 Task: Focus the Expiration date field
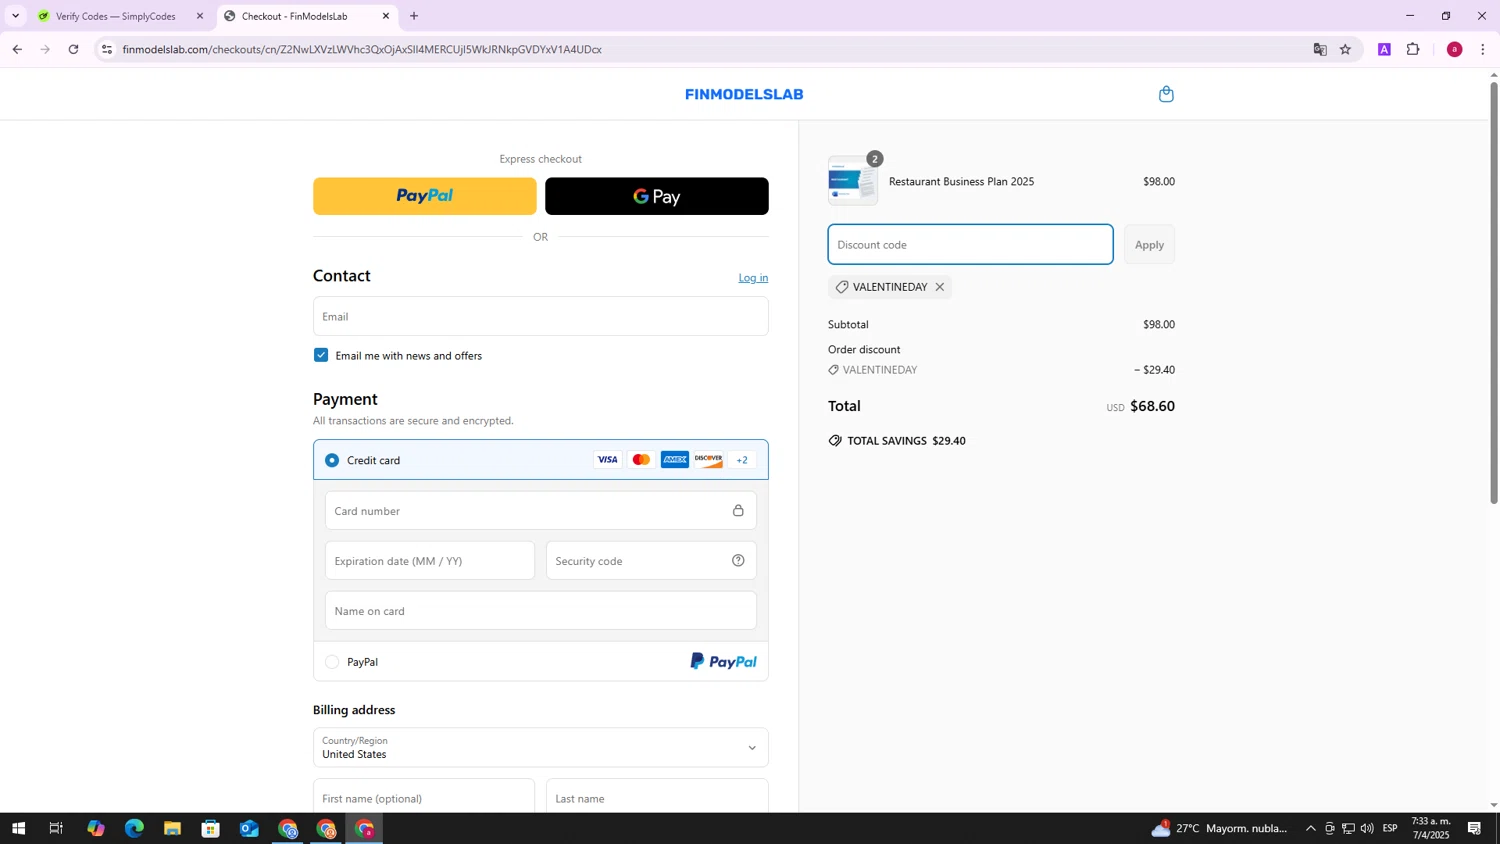pos(430,561)
